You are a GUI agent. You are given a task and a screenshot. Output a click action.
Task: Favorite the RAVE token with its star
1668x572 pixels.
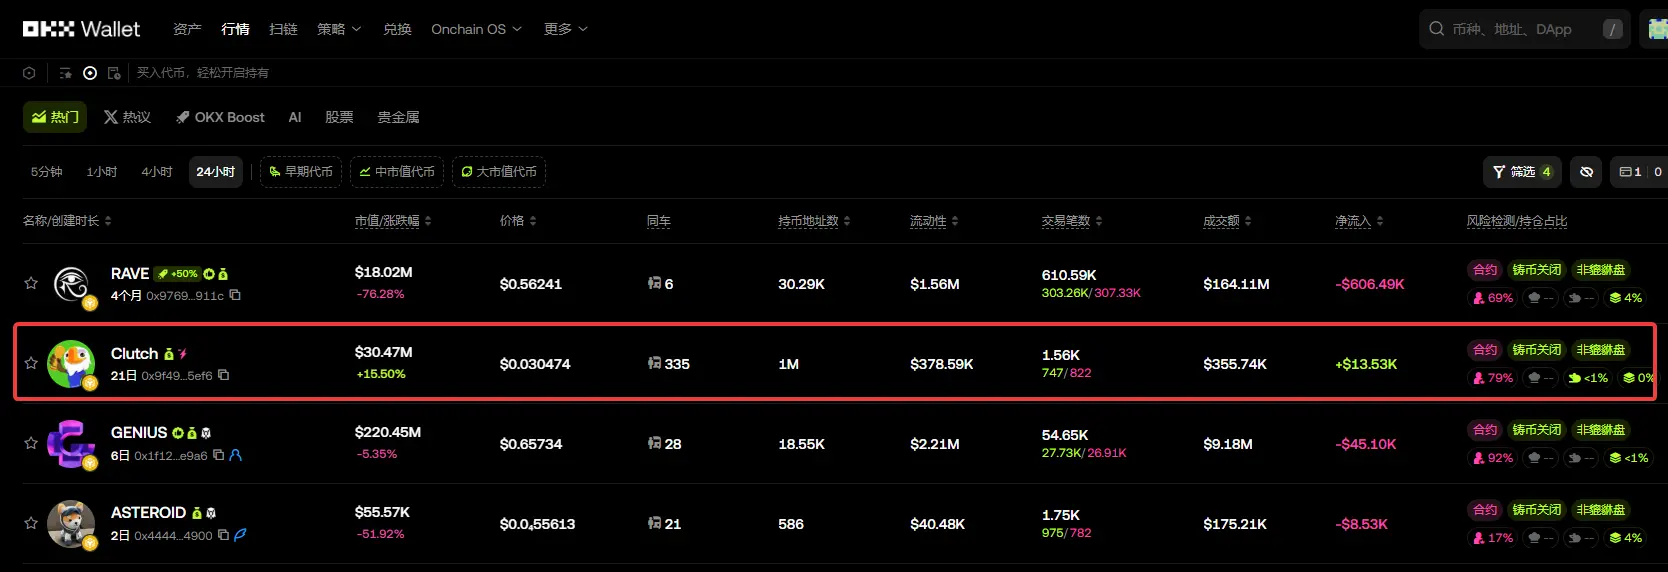[31, 283]
